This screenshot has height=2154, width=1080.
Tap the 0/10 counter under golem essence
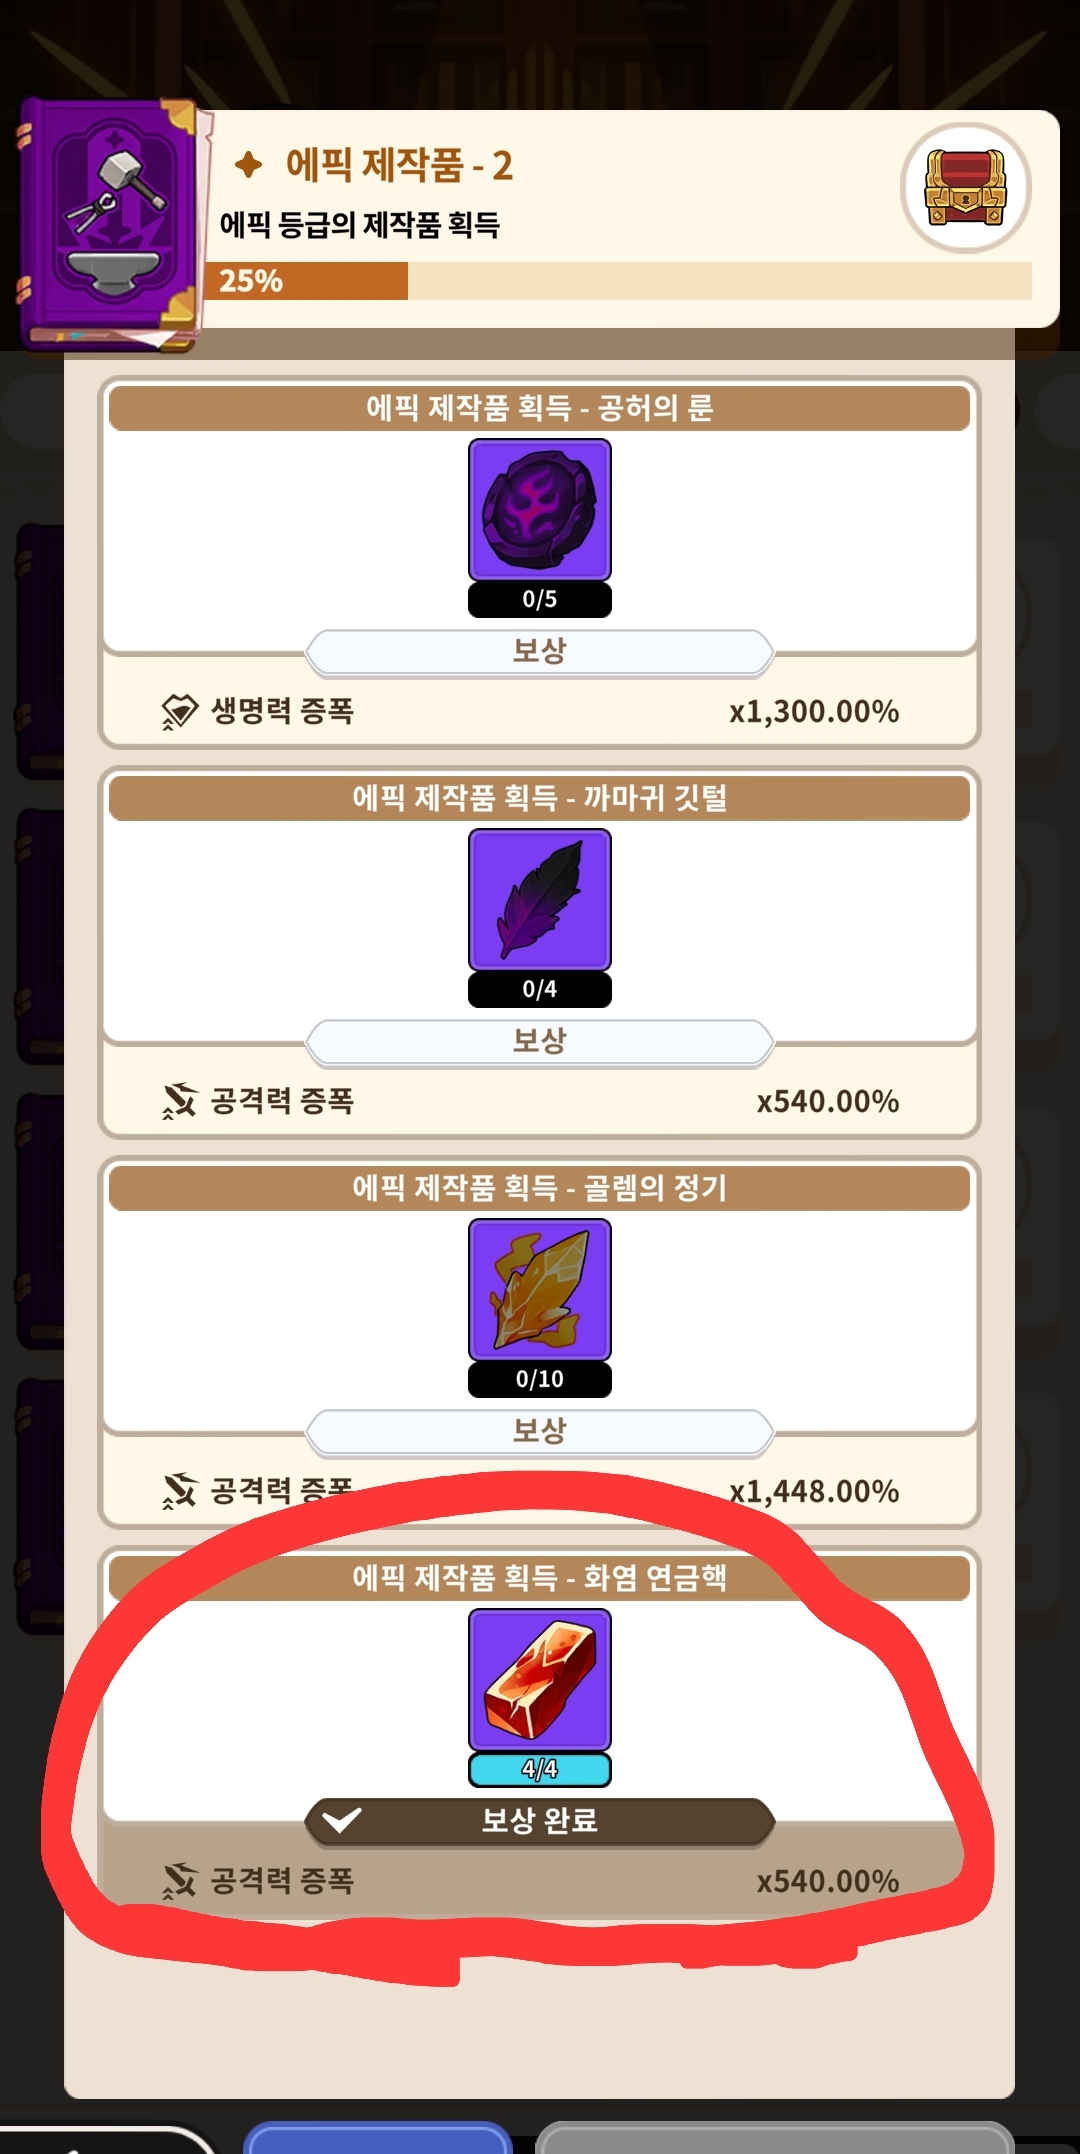pos(540,1380)
